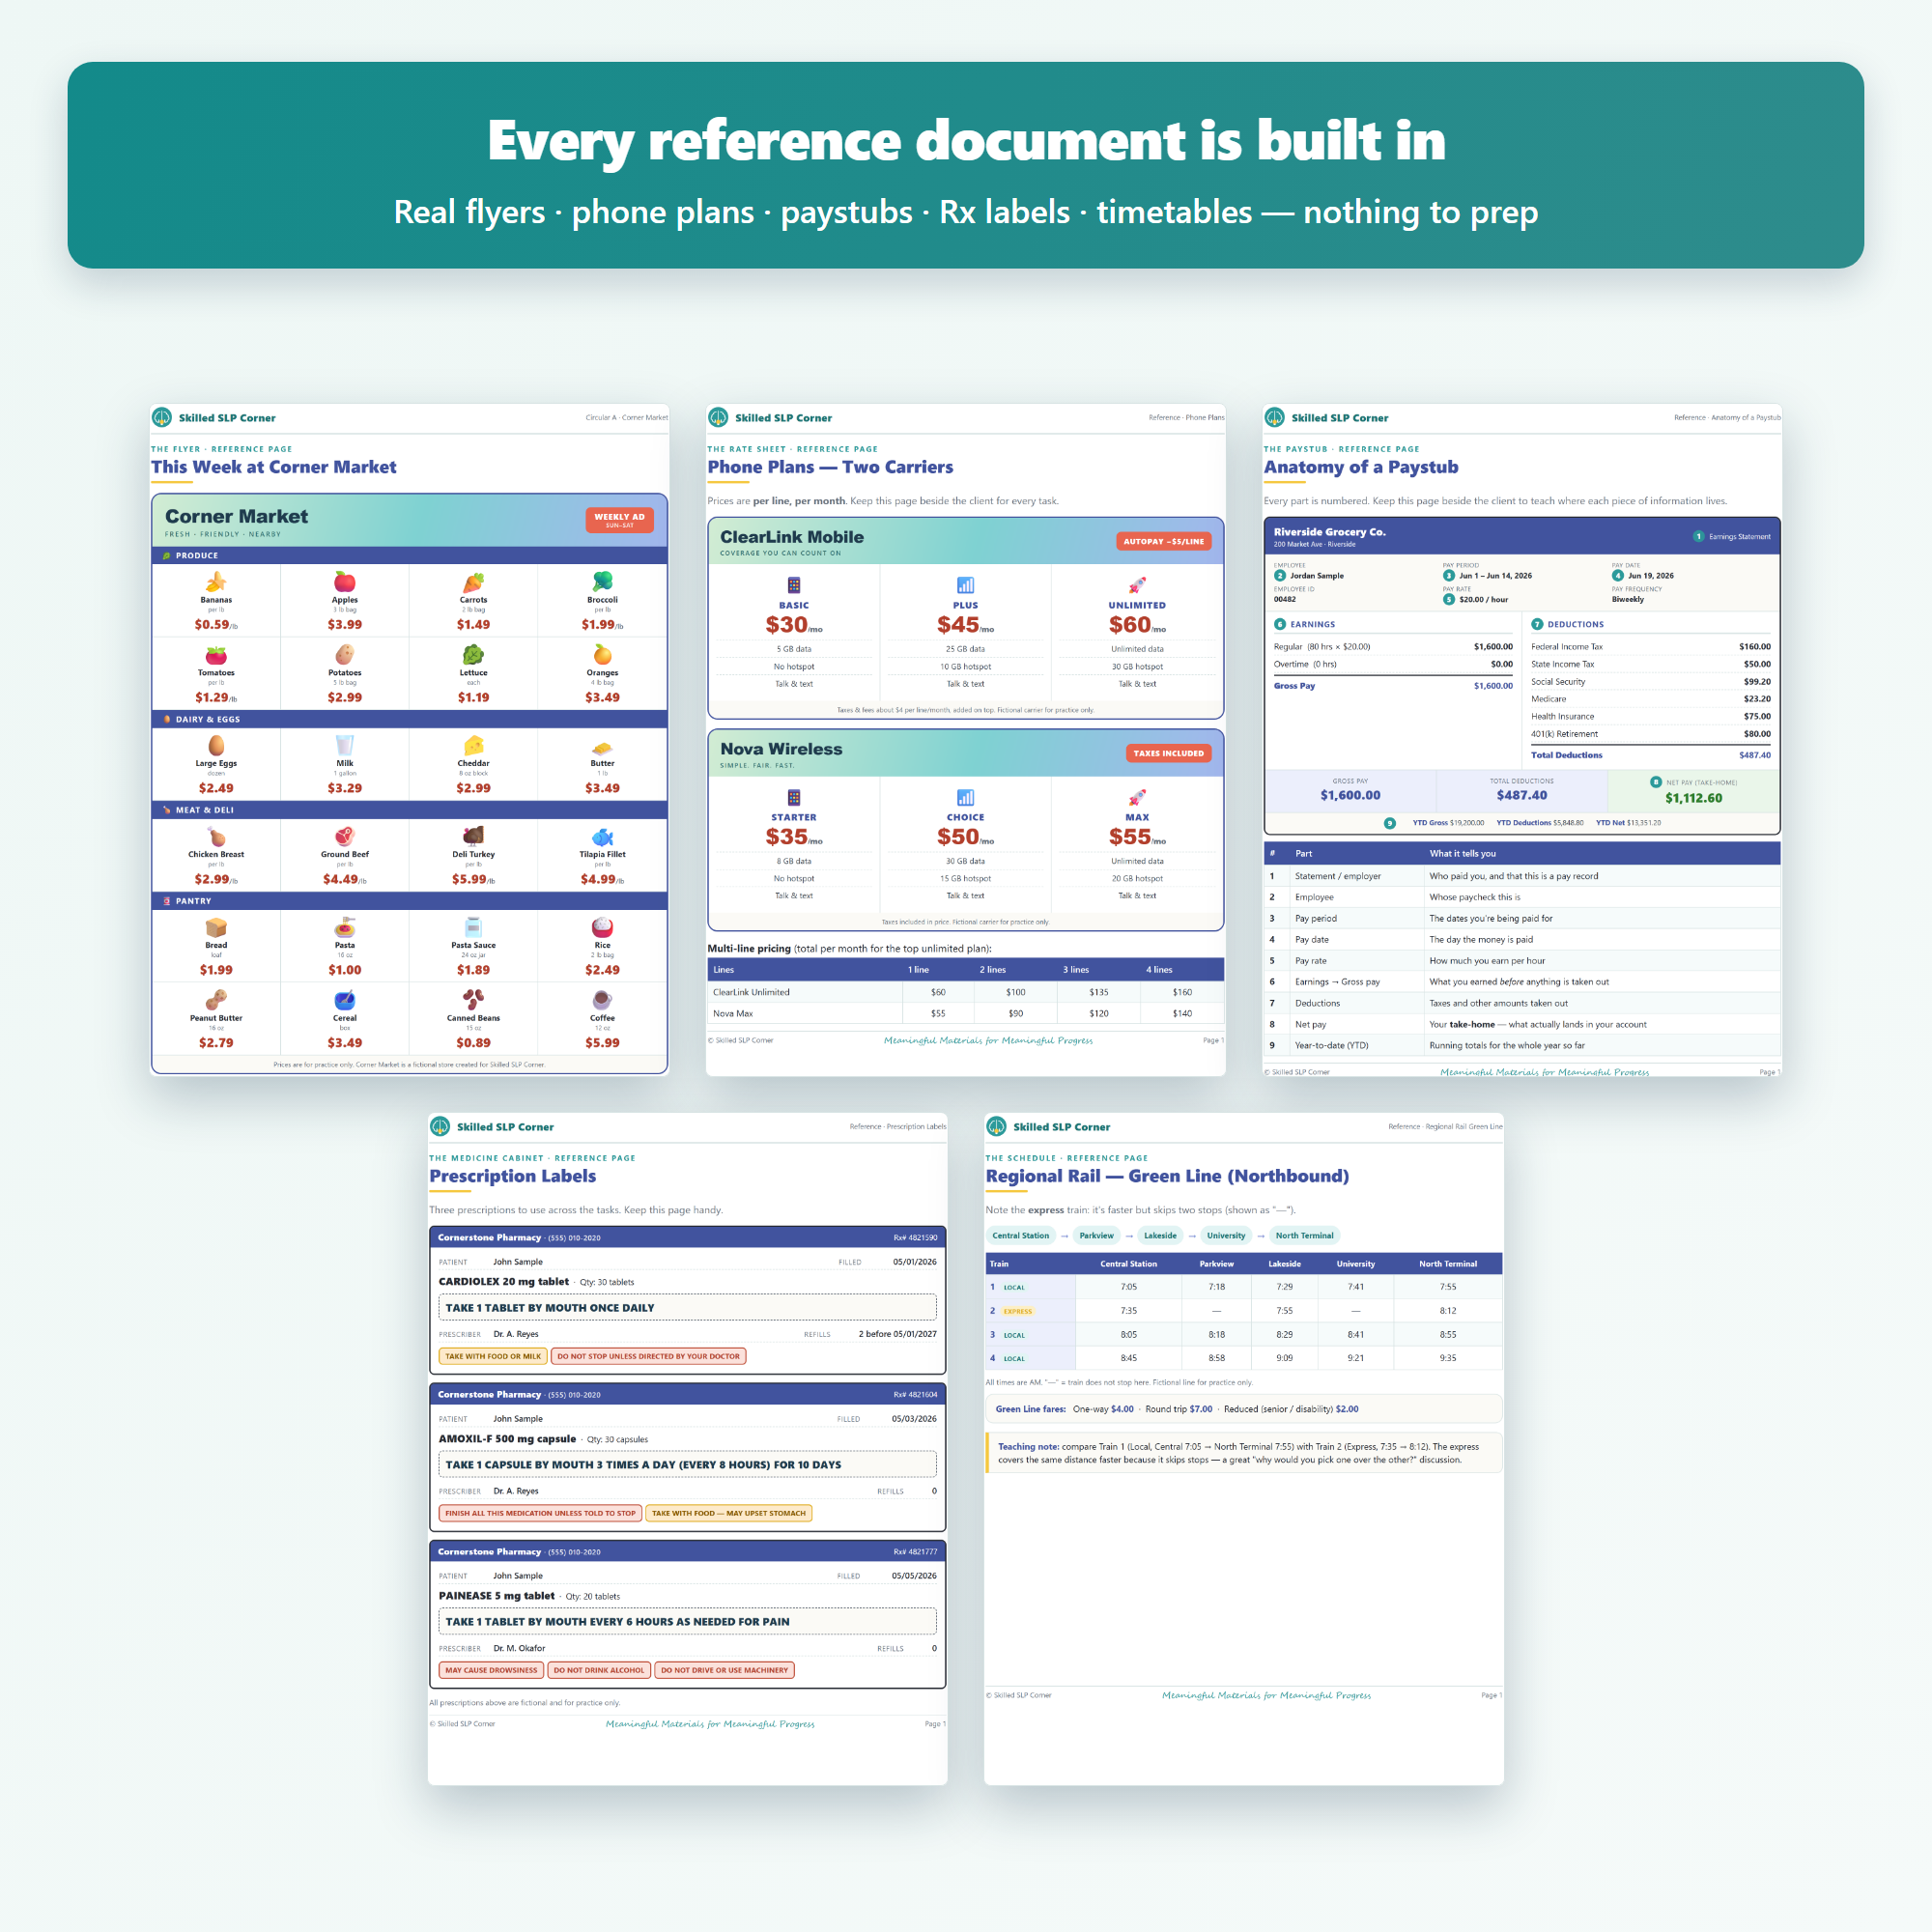Click the Autopay -$5/line badge

click(x=1163, y=541)
